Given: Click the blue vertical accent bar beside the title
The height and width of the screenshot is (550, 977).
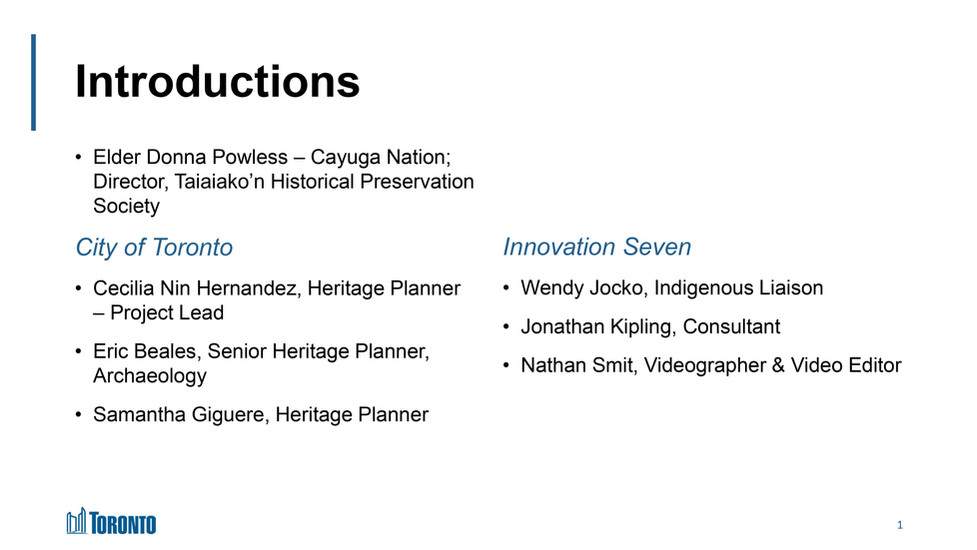Looking at the screenshot, I should (34, 82).
